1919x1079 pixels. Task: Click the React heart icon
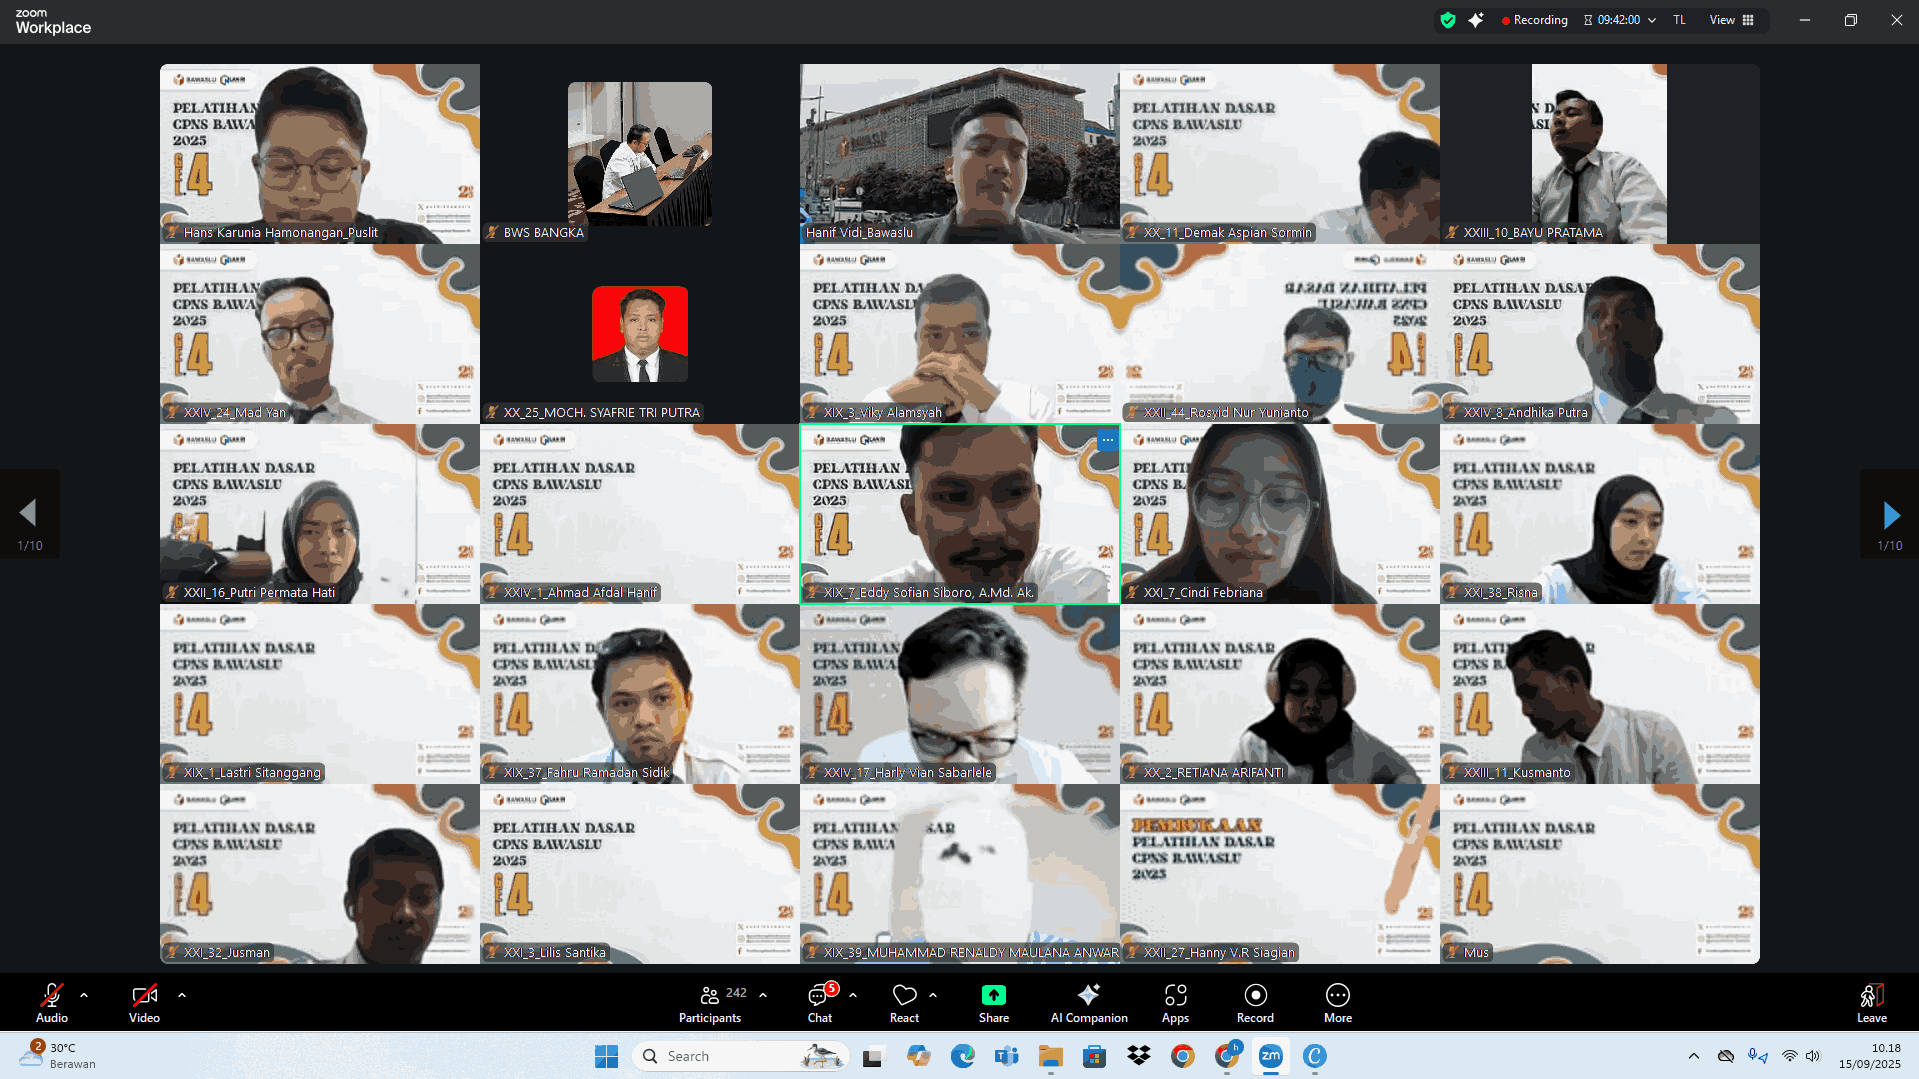click(904, 1003)
